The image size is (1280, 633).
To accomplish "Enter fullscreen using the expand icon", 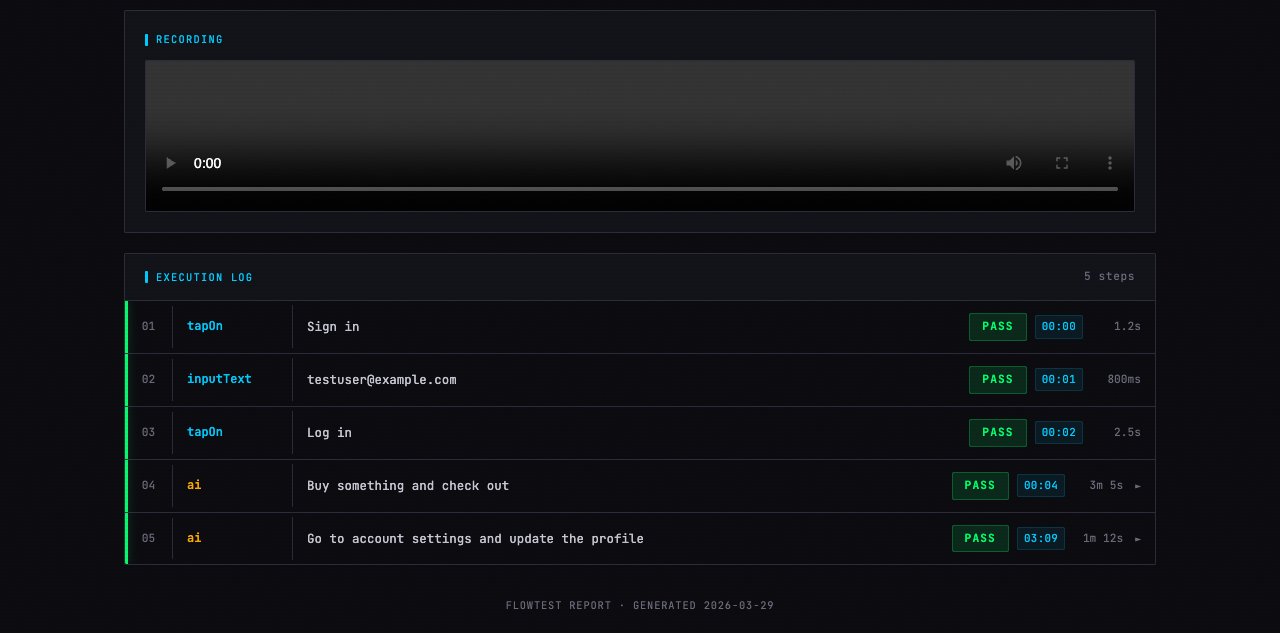I will pyautogui.click(x=1061, y=163).
